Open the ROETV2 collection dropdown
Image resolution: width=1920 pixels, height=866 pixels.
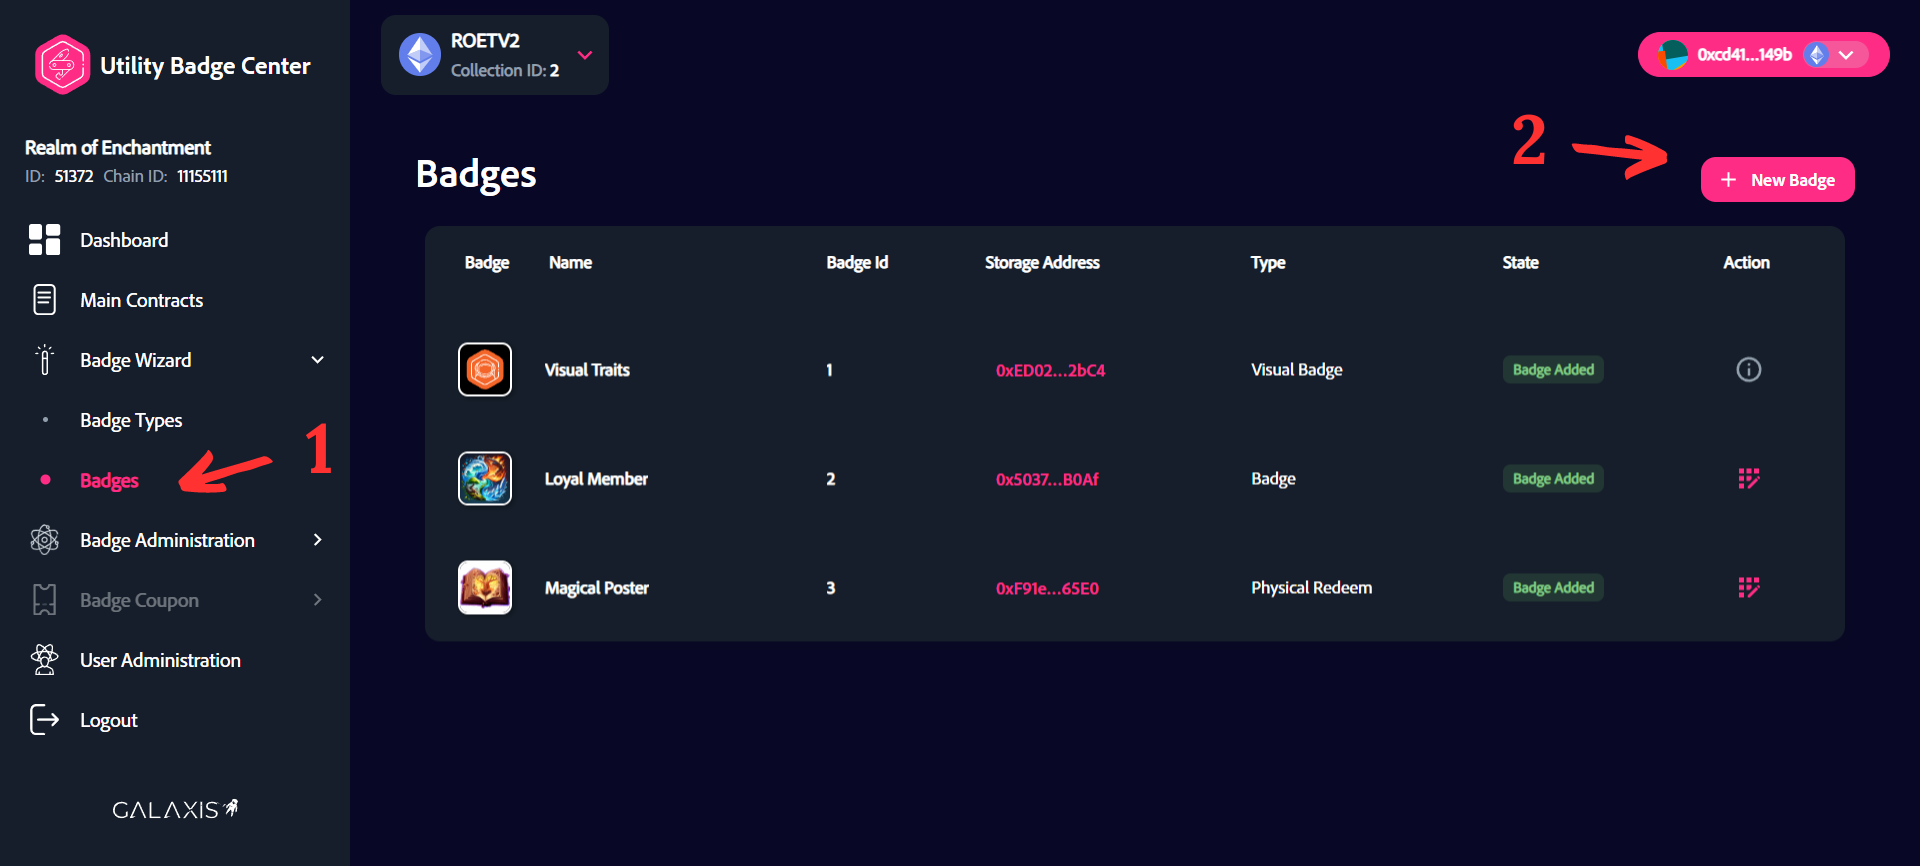[x=585, y=55]
